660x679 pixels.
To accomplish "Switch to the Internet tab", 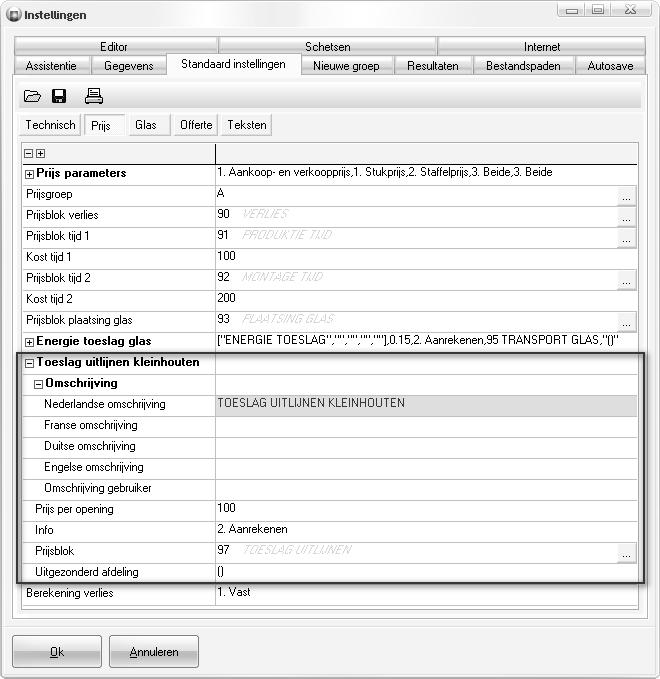I will click(541, 46).
